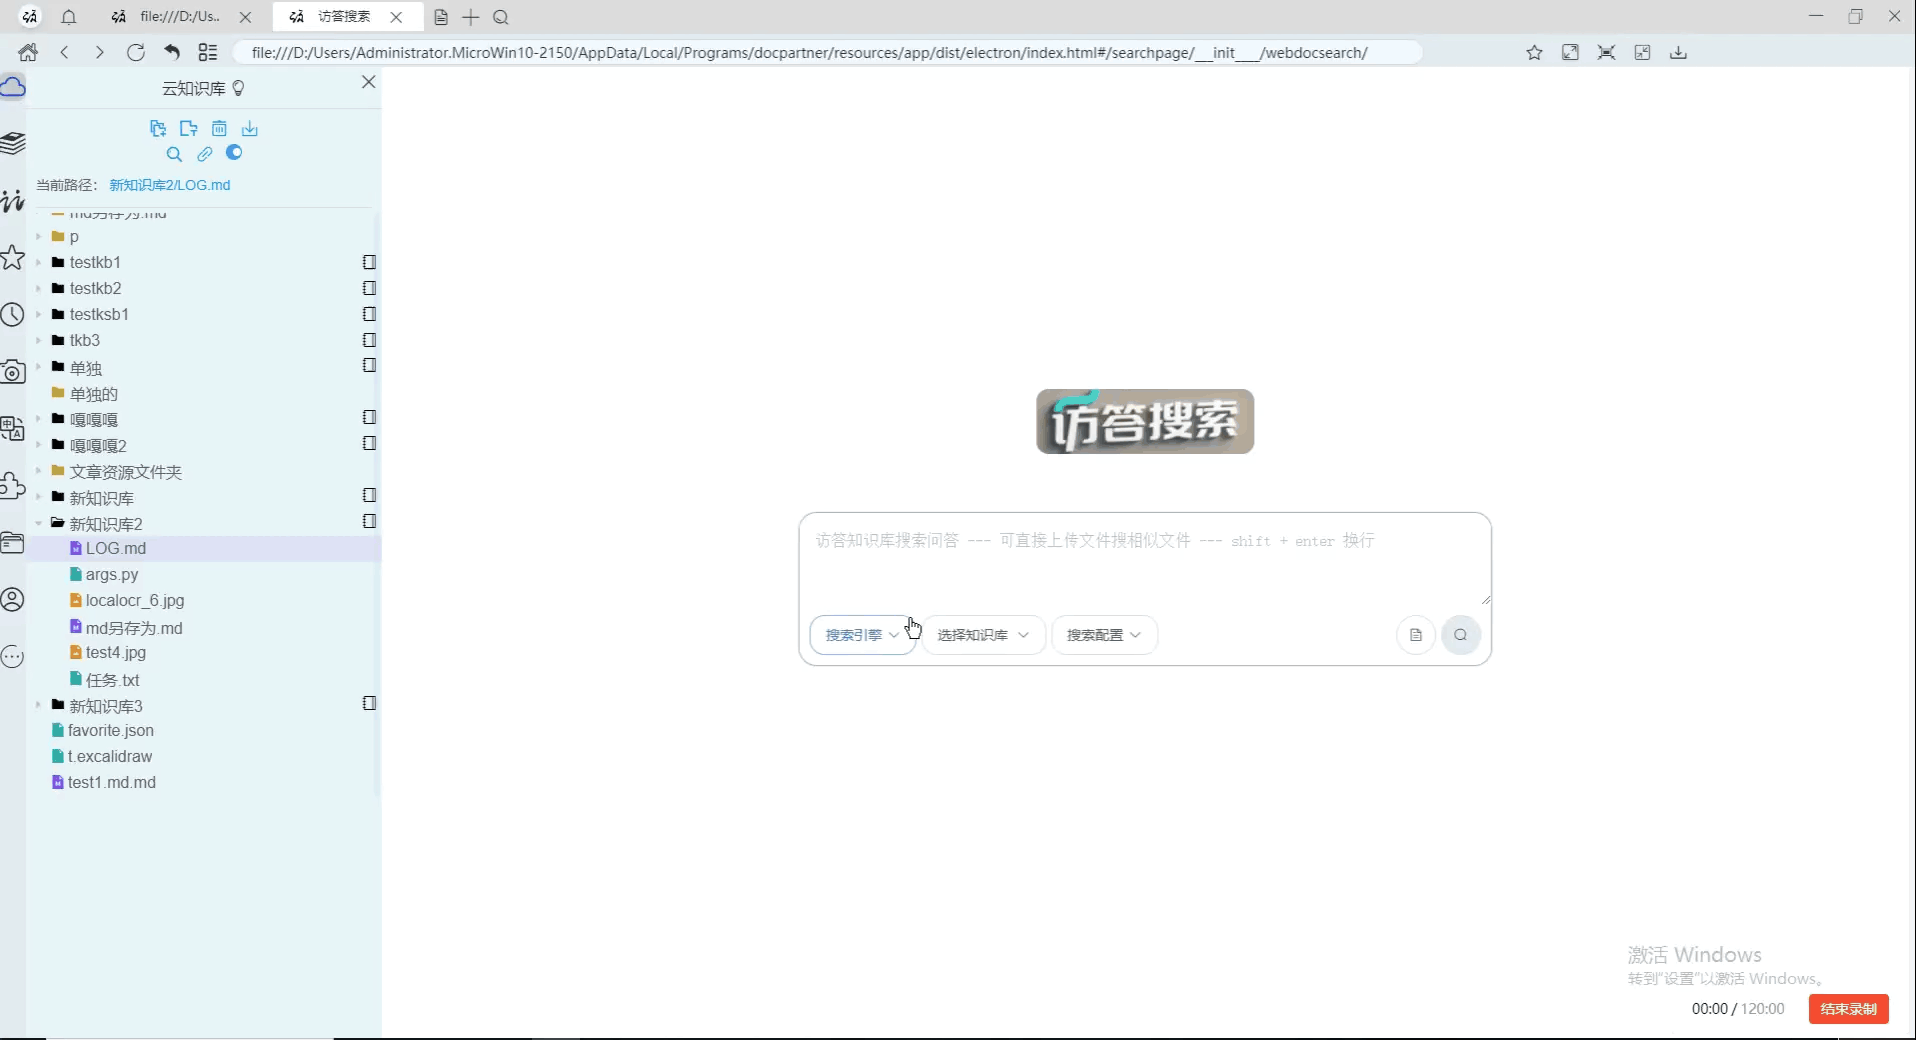
Task: Select the LOG.md file
Action: point(116,548)
